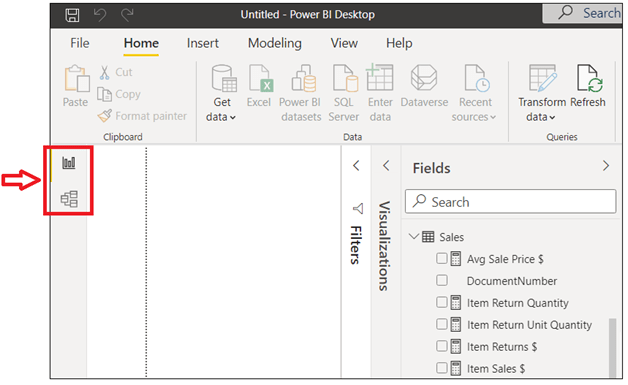Check the Avg Sale Price $ field
The height and width of the screenshot is (385, 628).
click(x=442, y=258)
